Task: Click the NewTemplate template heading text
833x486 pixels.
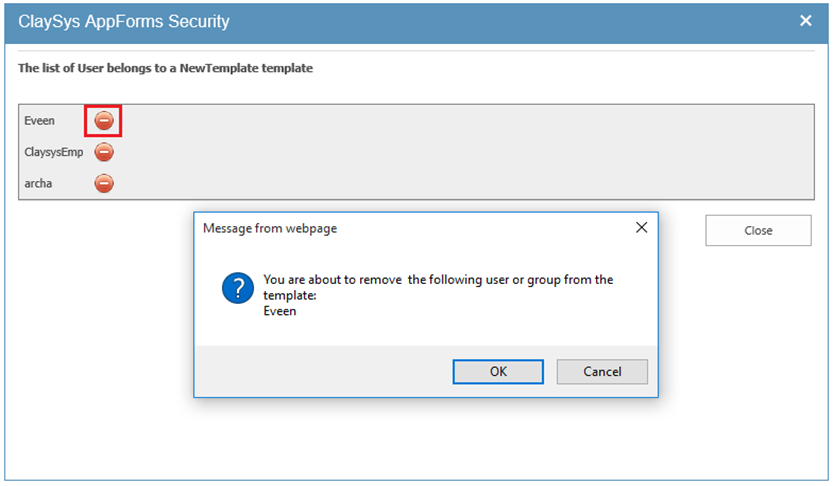Action: pos(165,69)
